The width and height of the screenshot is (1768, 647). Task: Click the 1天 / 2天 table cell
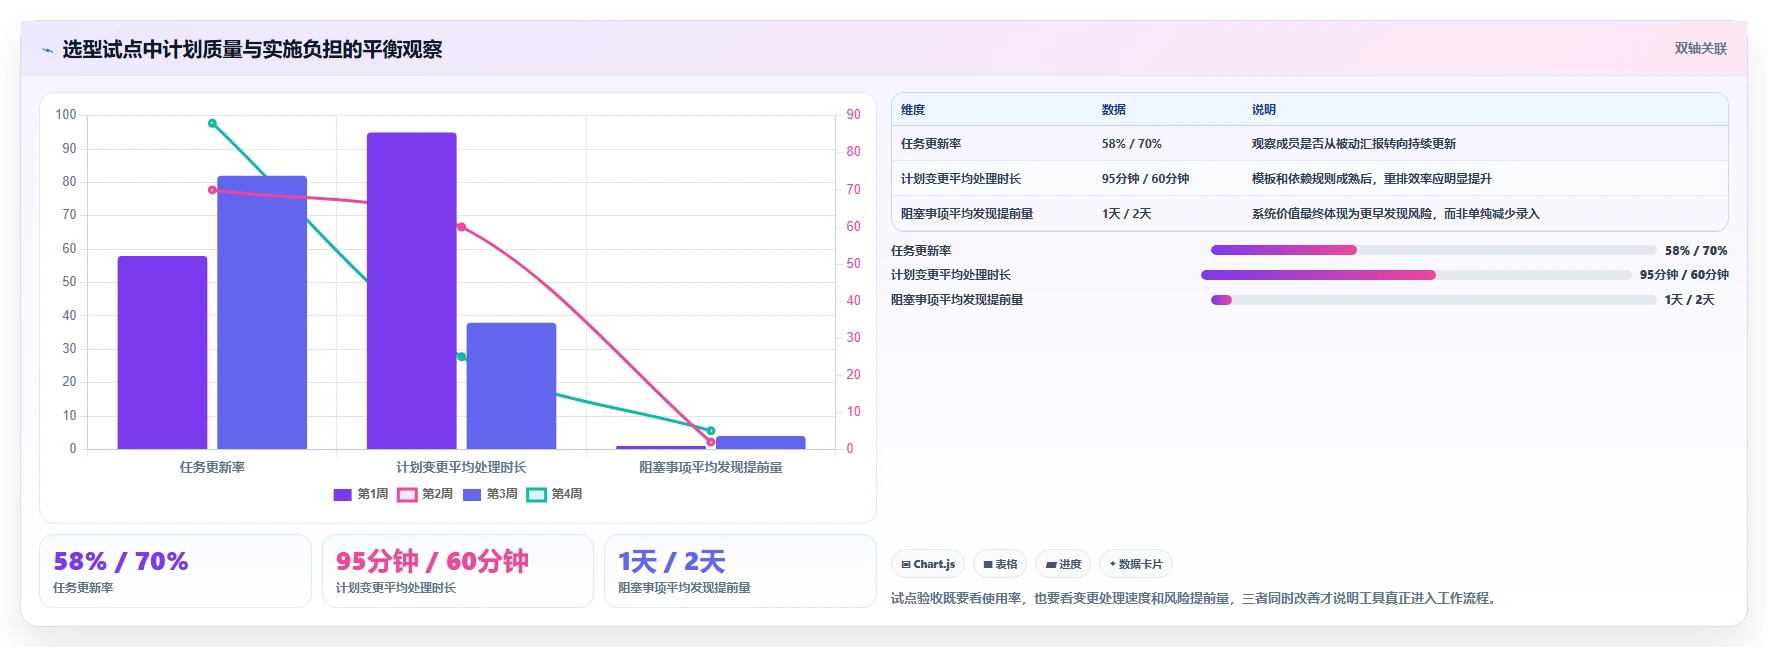coord(1127,214)
